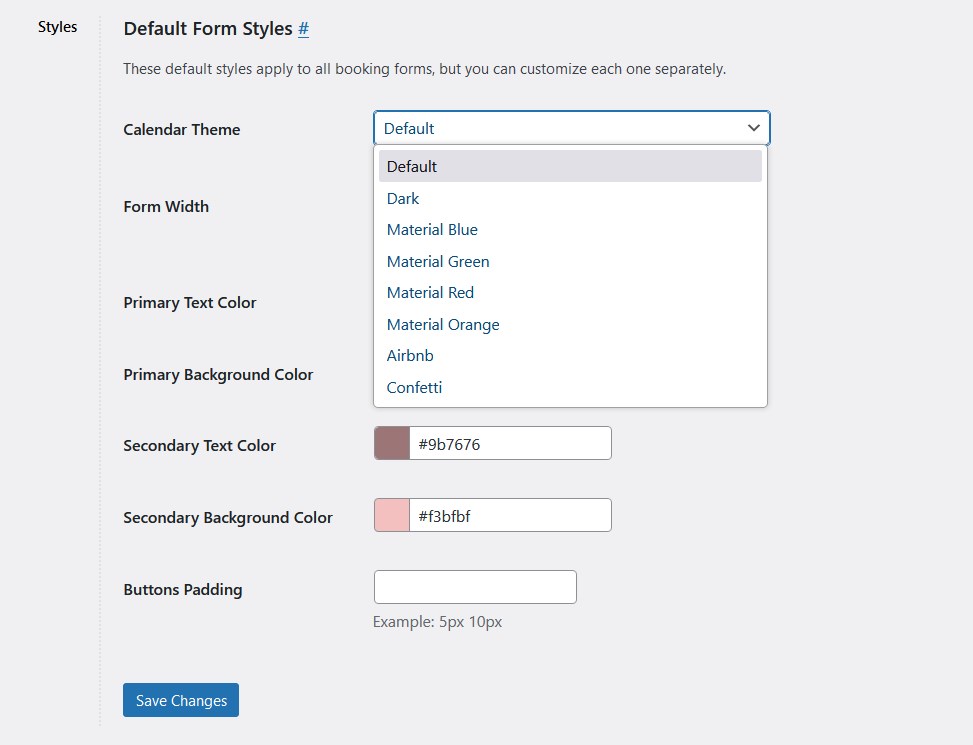This screenshot has height=745, width=973.
Task: Select Material Orange theme
Action: pyautogui.click(x=570, y=324)
